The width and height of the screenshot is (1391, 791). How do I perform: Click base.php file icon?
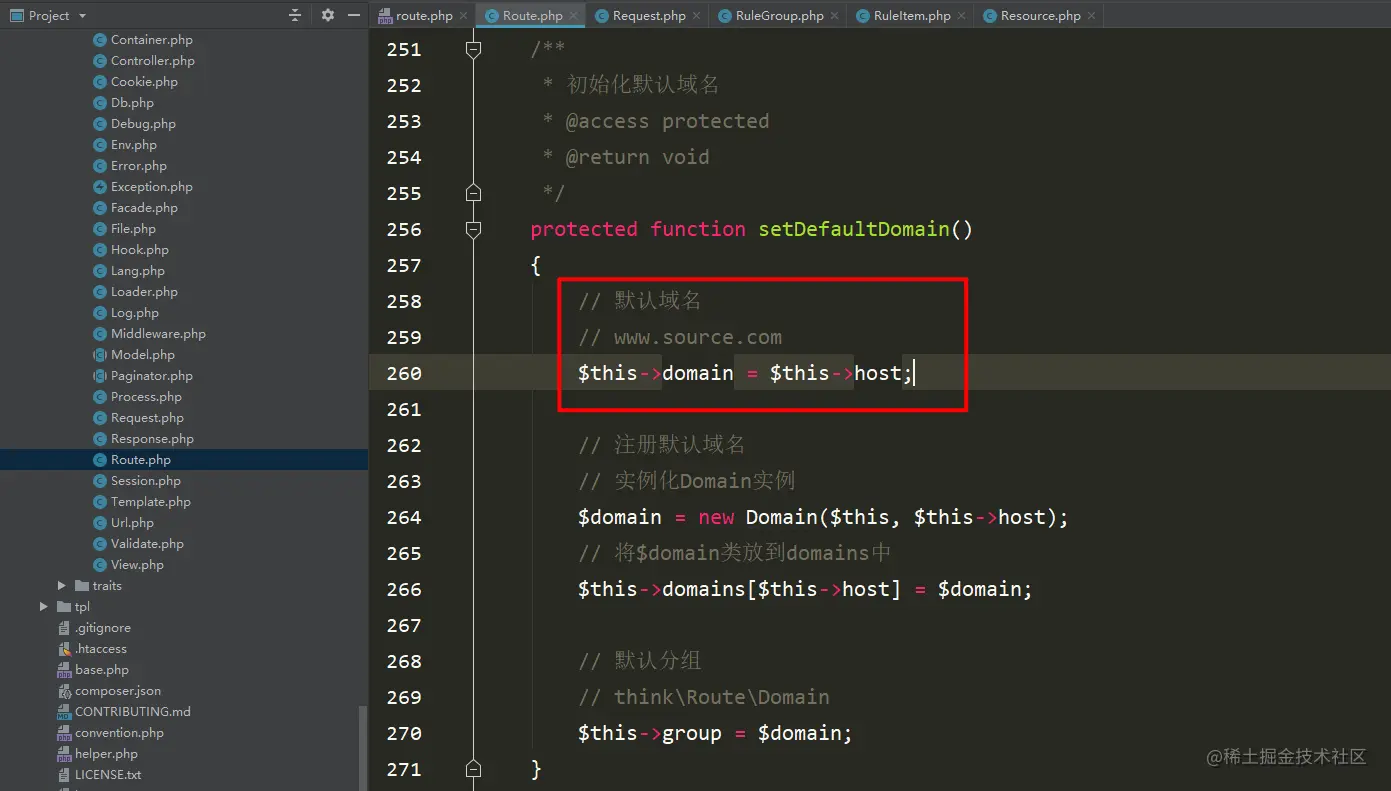point(64,670)
